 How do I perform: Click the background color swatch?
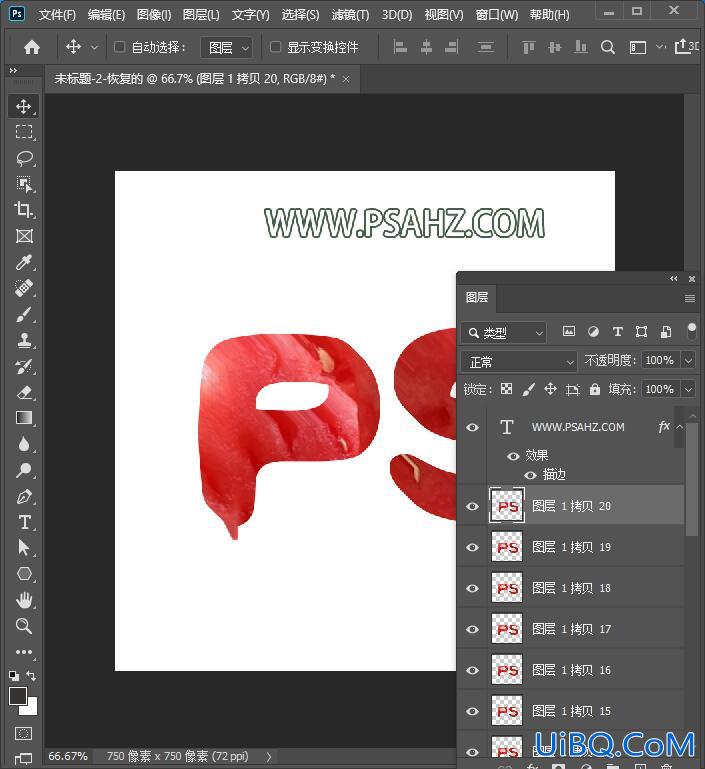31,709
